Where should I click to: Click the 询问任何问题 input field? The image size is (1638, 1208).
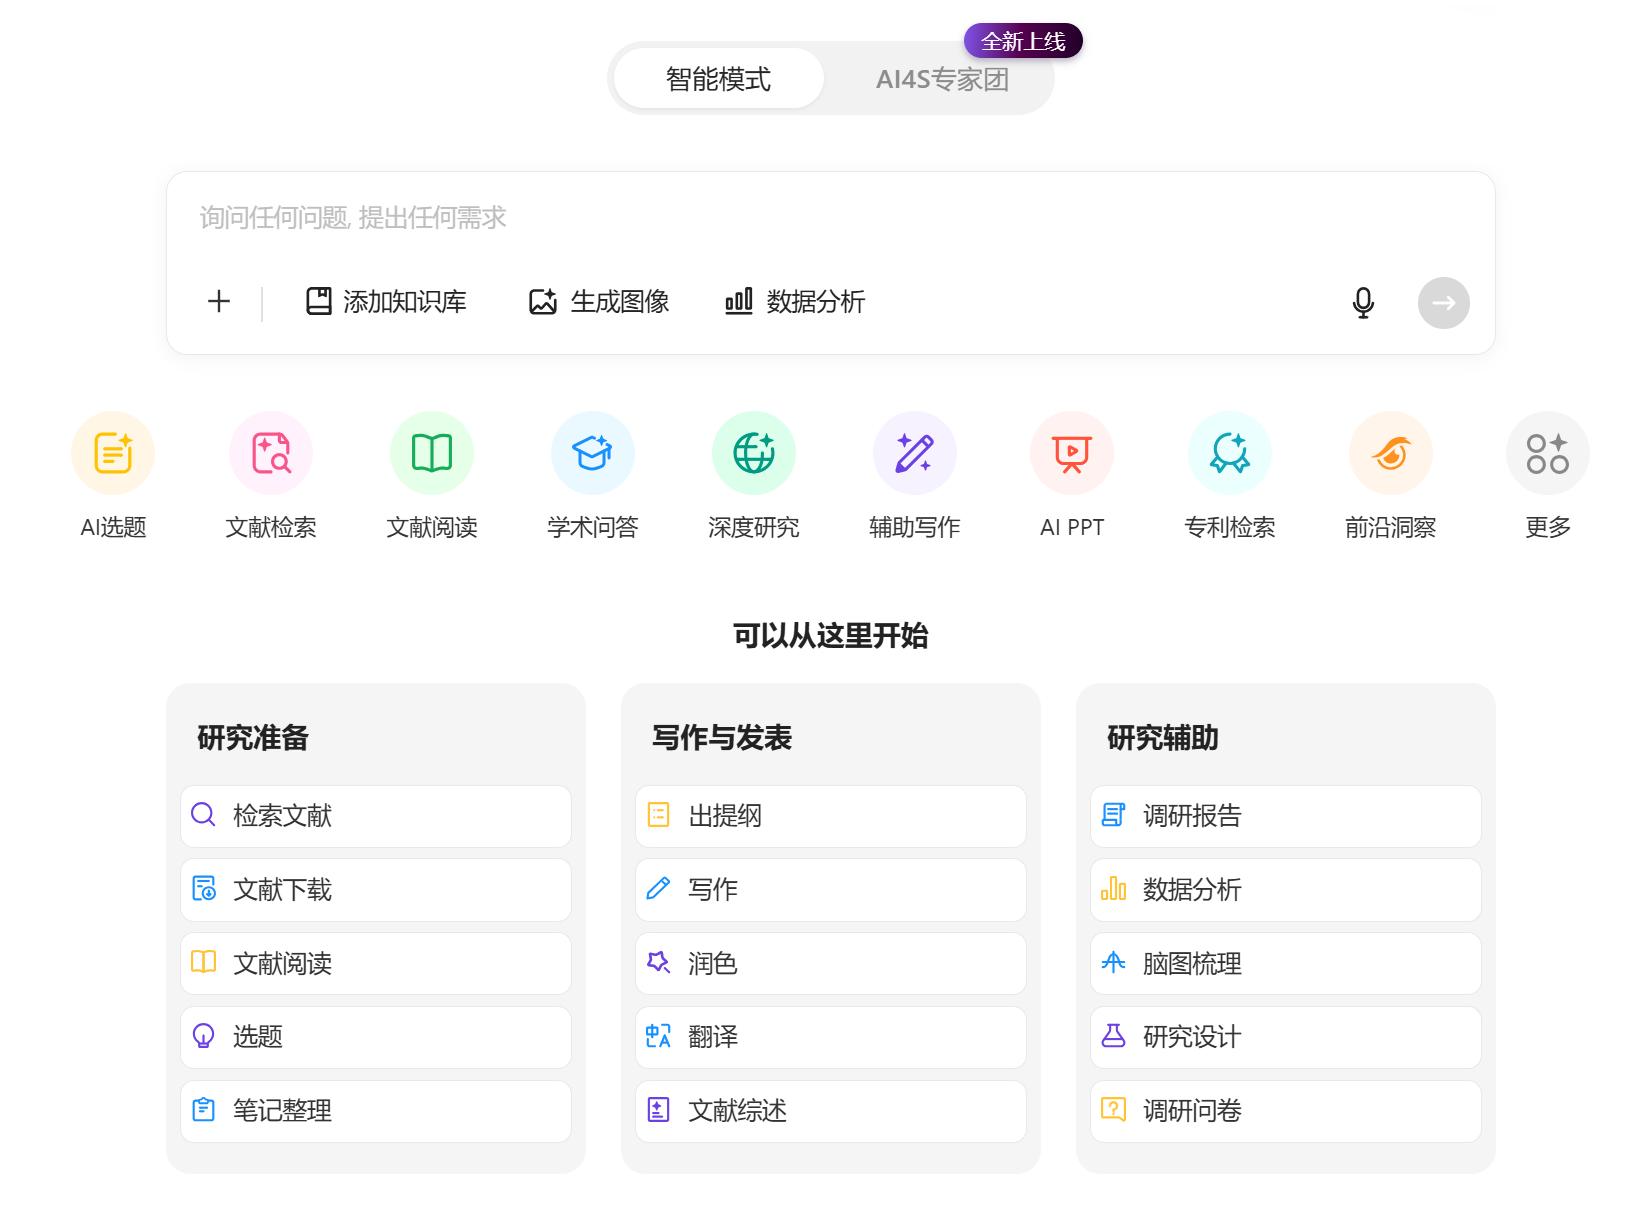click(x=830, y=218)
